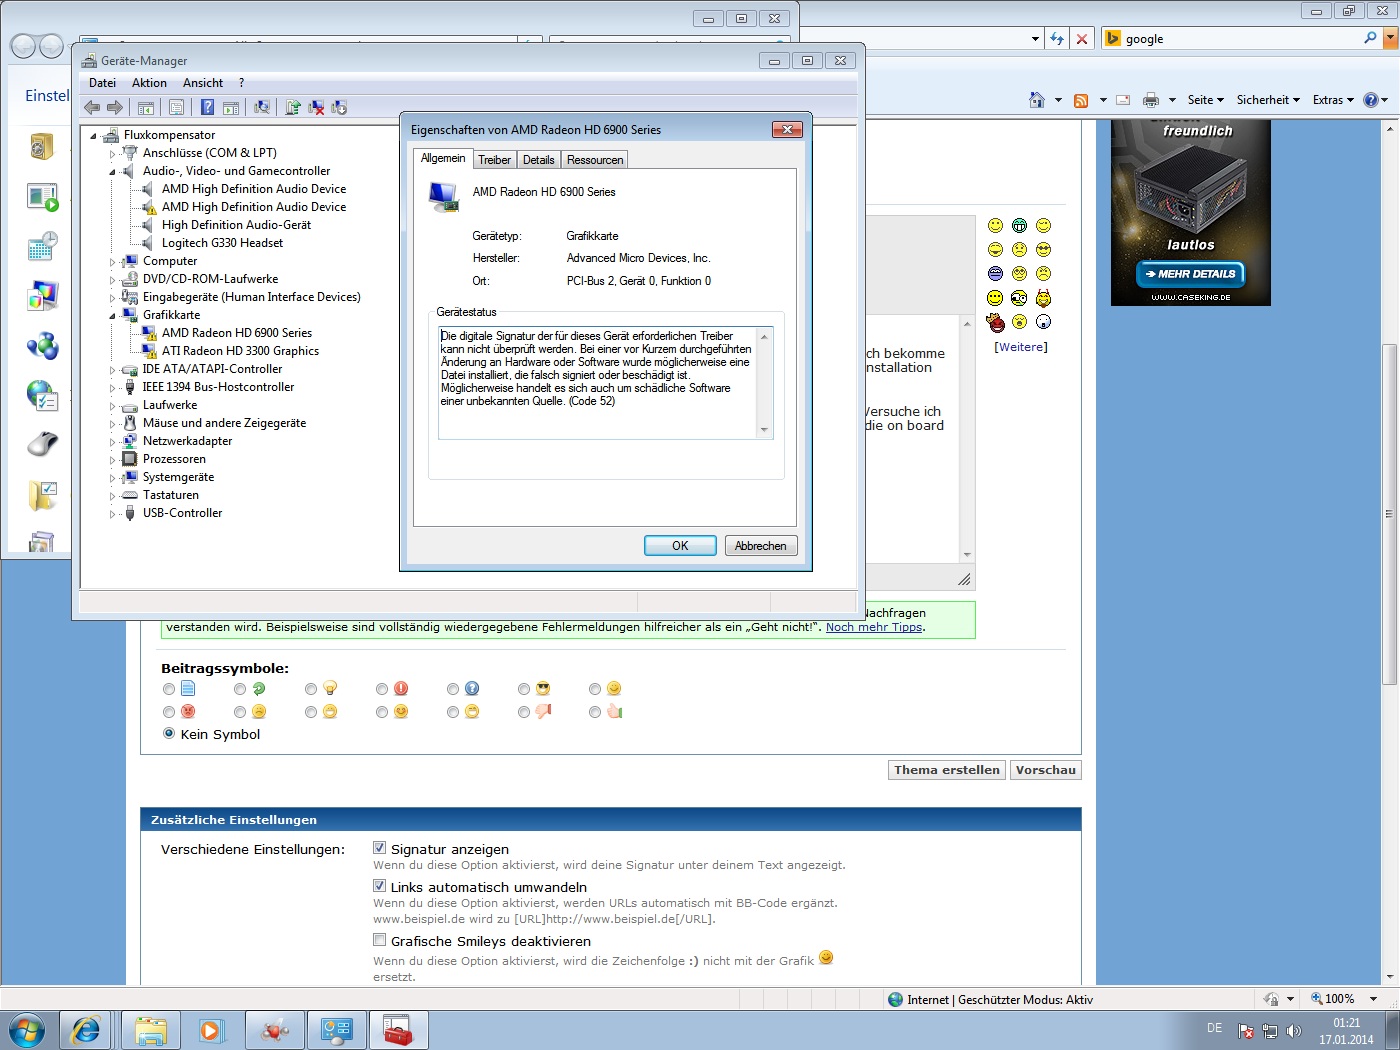The height and width of the screenshot is (1050, 1400).
Task: Click the Action Center flag in system tray
Action: tap(1246, 1031)
